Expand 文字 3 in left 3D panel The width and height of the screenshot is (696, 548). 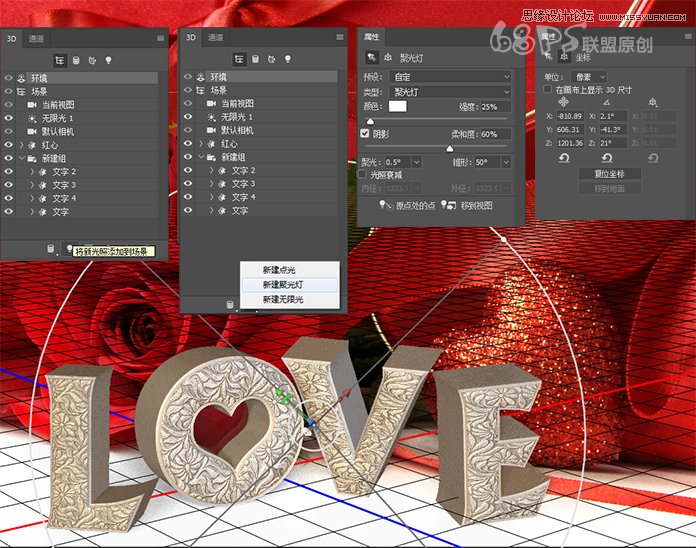pos(32,185)
